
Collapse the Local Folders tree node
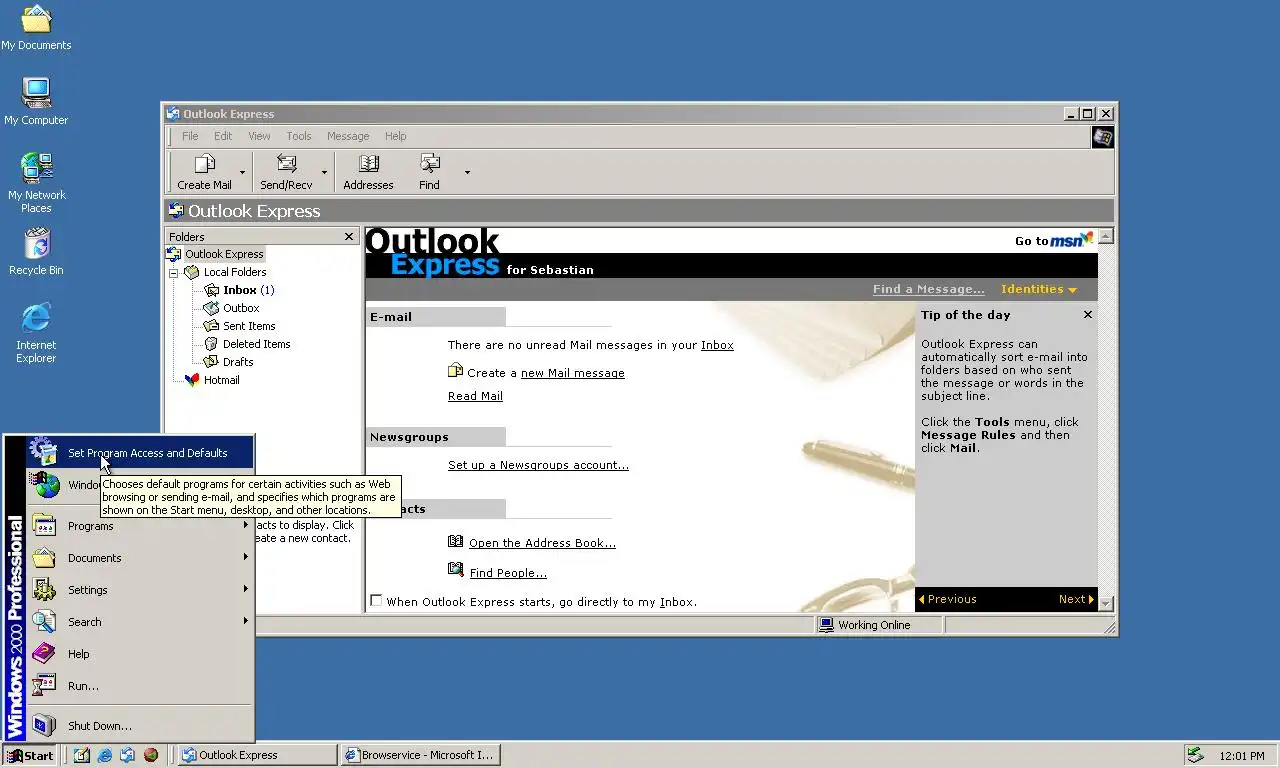pyautogui.click(x=173, y=272)
